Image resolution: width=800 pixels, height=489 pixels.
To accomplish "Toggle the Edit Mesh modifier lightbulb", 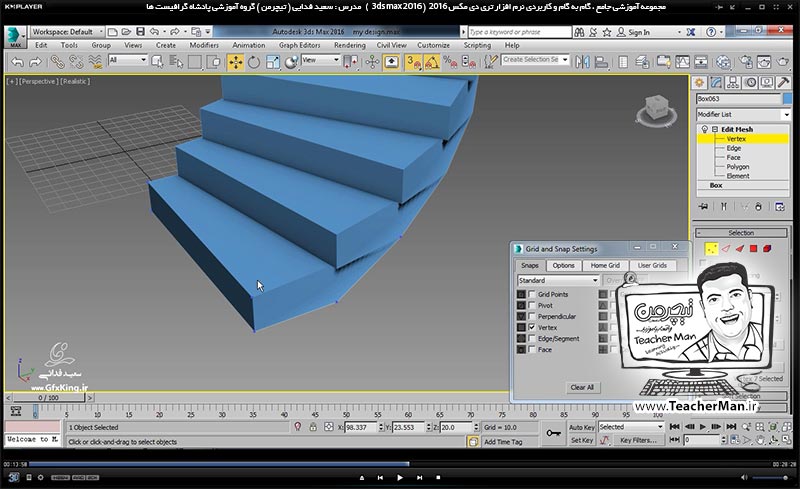I will click(x=705, y=129).
